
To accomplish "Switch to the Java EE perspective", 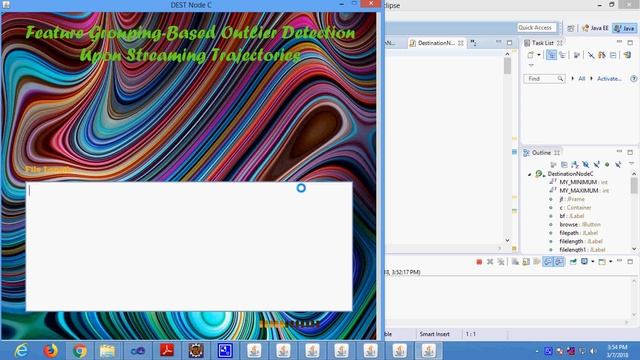I will (595, 28).
